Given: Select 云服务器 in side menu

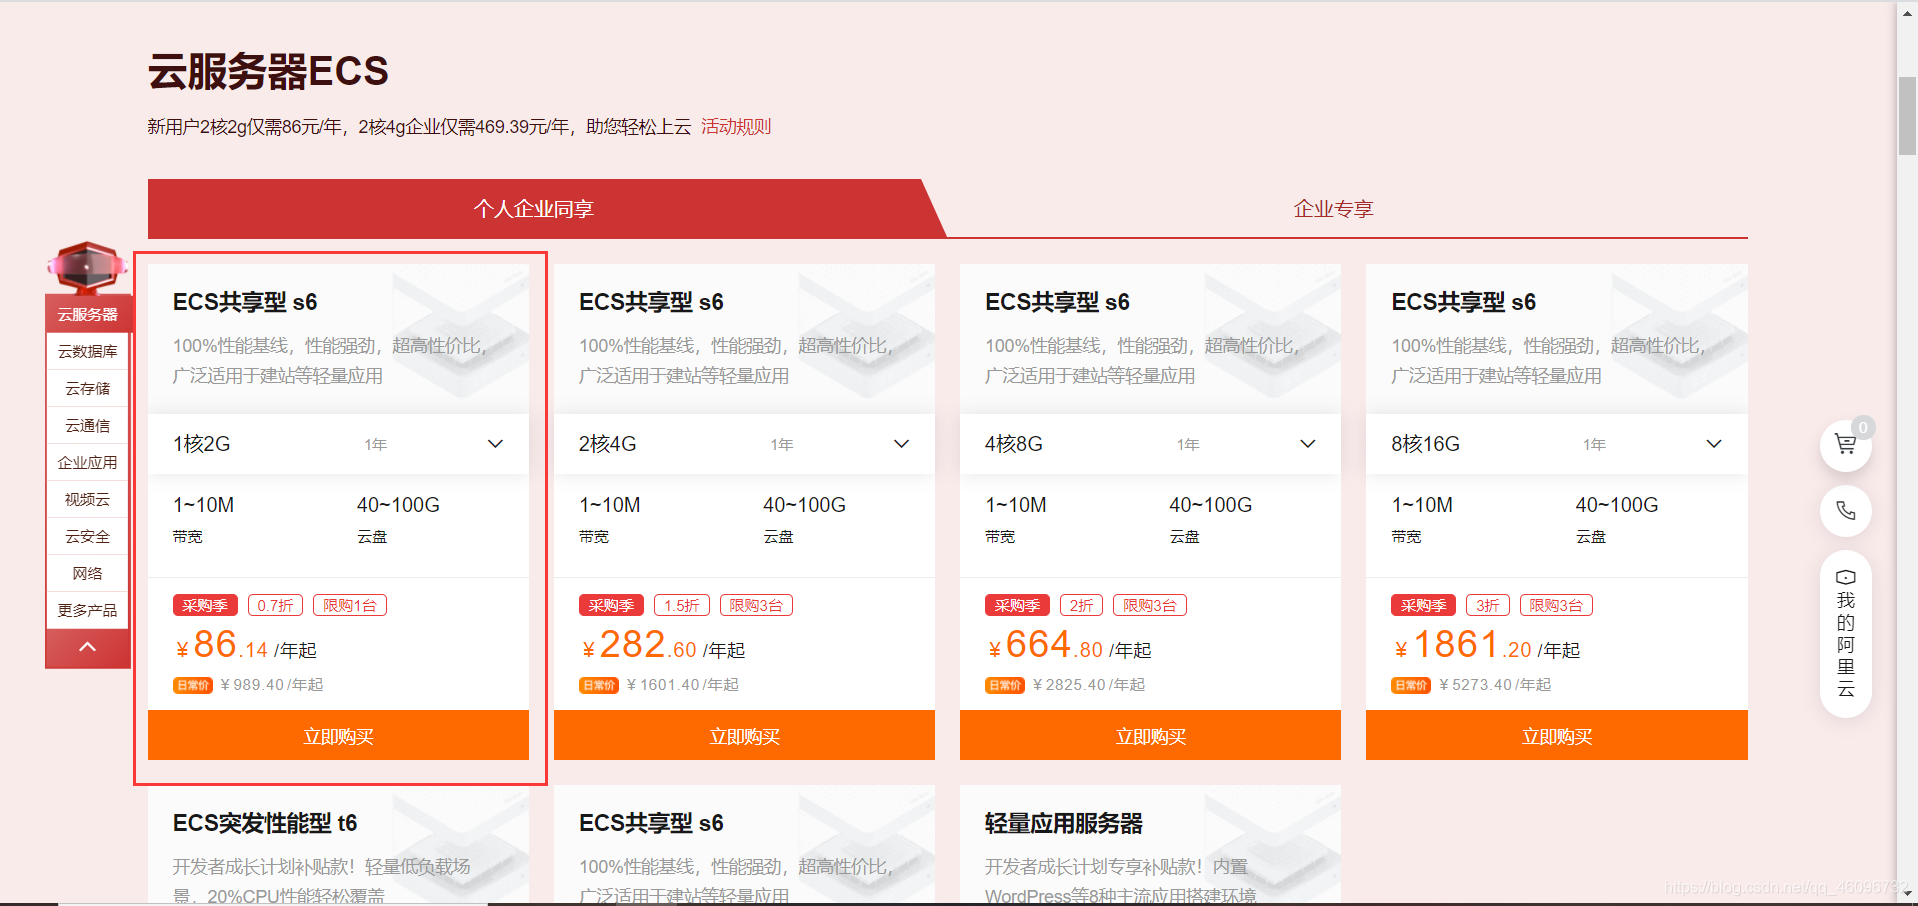Looking at the screenshot, I should (x=88, y=314).
